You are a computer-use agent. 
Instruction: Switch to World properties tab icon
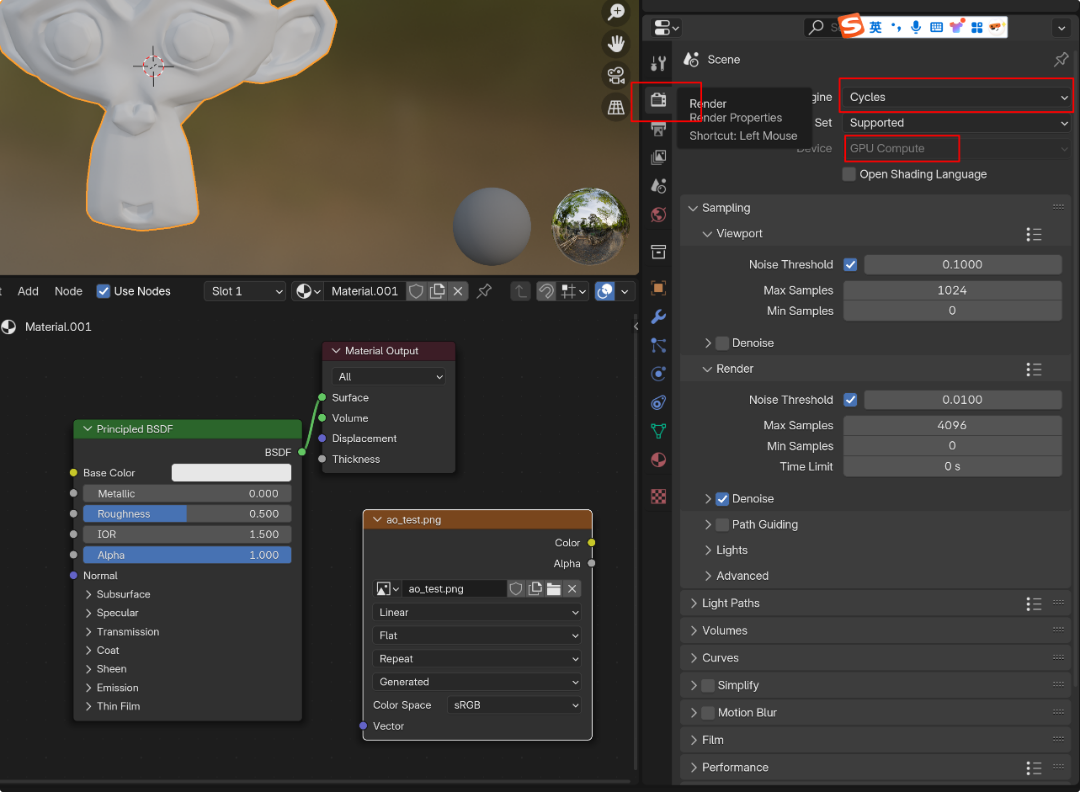658,215
